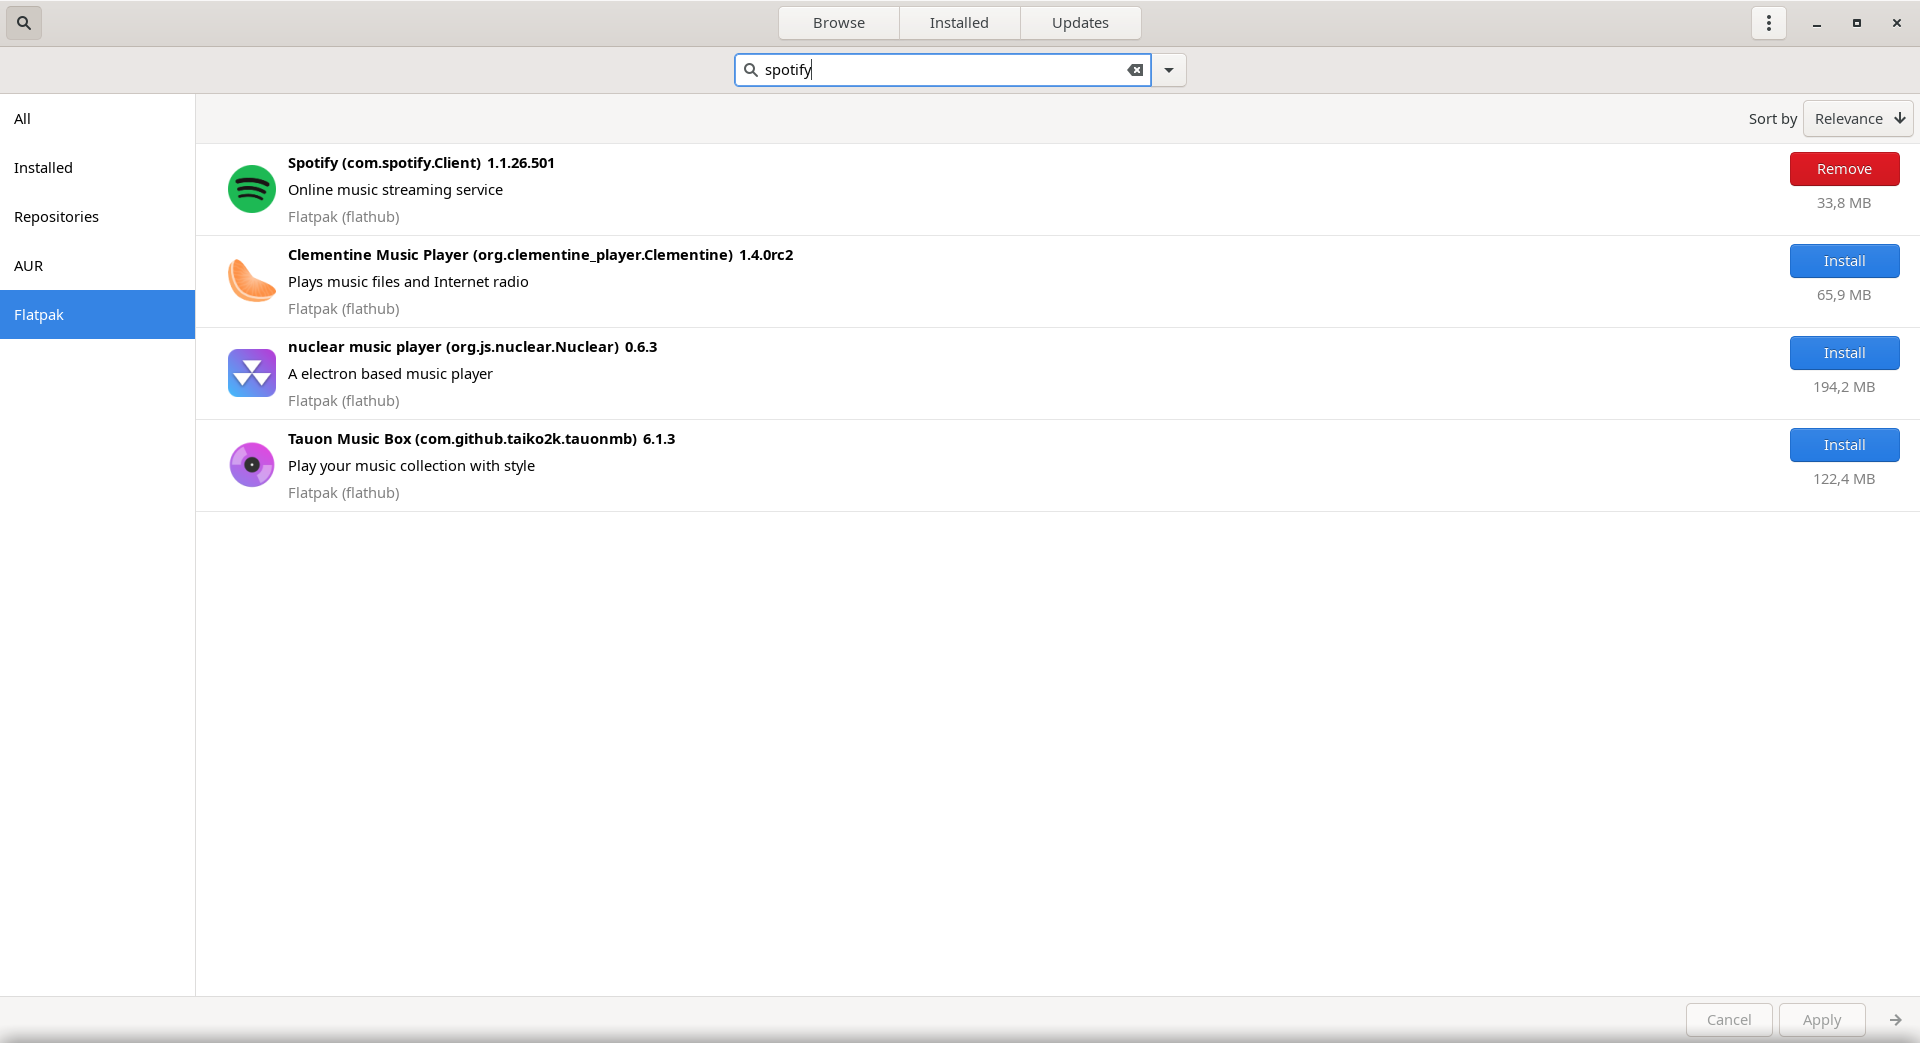The width and height of the screenshot is (1920, 1043).
Task: Open nuclear music player entry title
Action: tap(472, 347)
